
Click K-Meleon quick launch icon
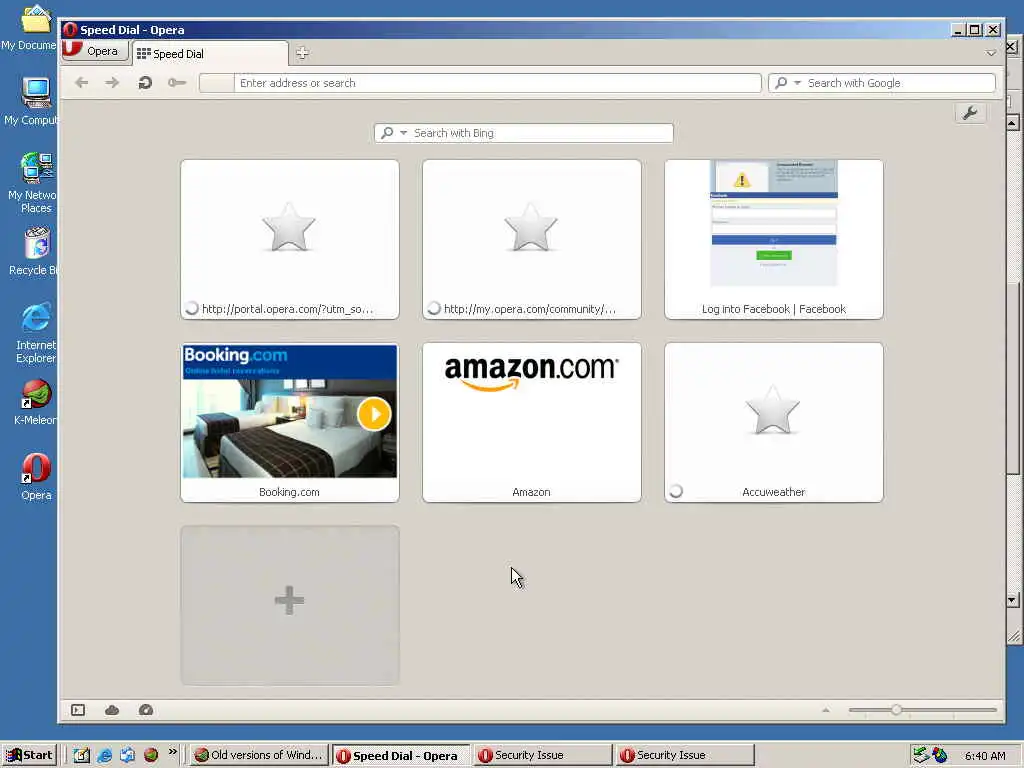[x=151, y=755]
